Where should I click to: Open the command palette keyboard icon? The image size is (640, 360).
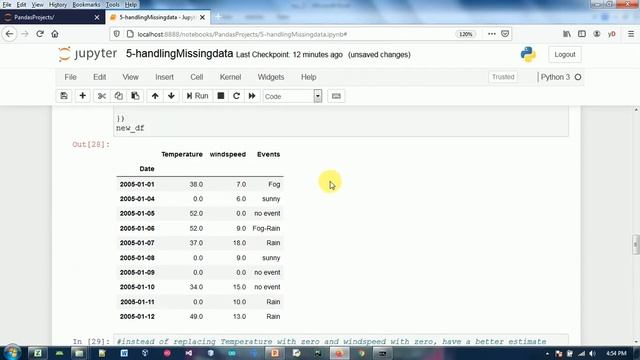tap(336, 96)
